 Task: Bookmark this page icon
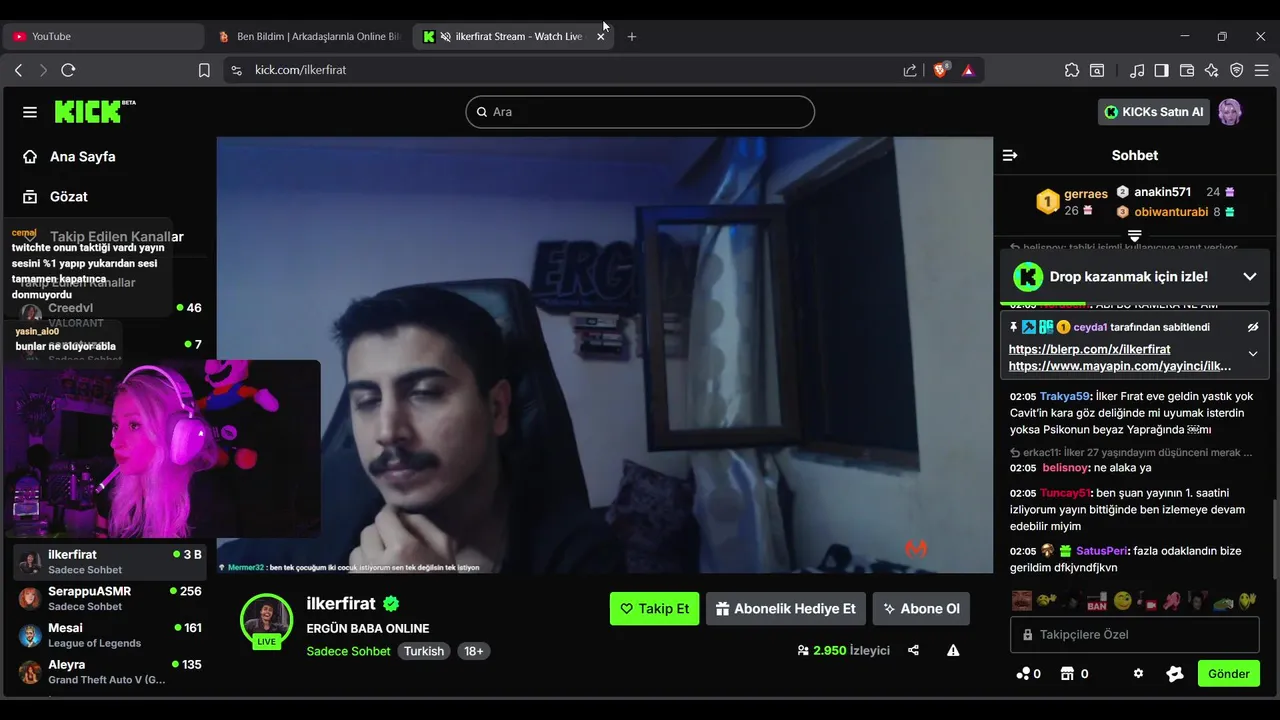204,70
